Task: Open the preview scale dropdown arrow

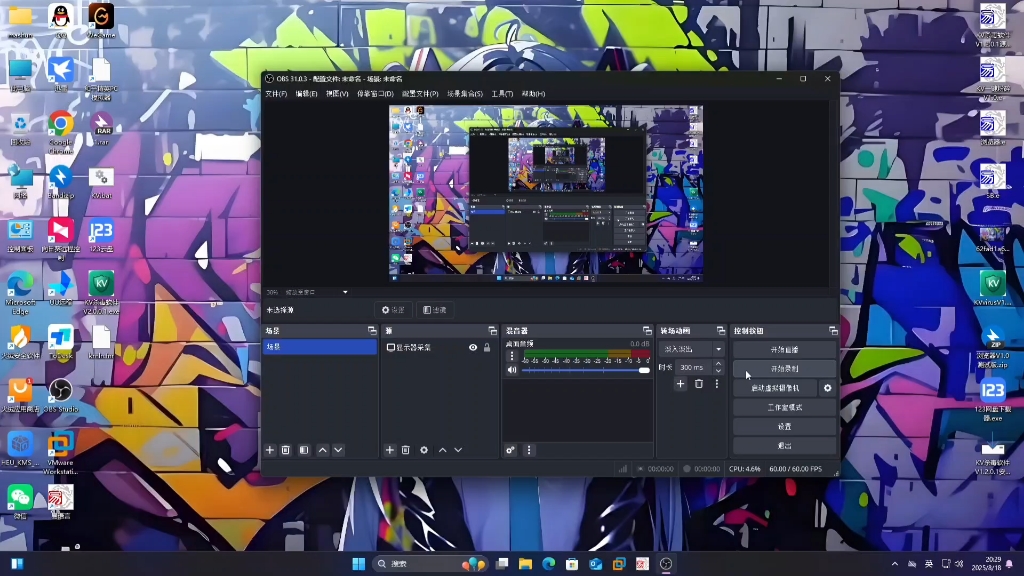Action: [345, 293]
